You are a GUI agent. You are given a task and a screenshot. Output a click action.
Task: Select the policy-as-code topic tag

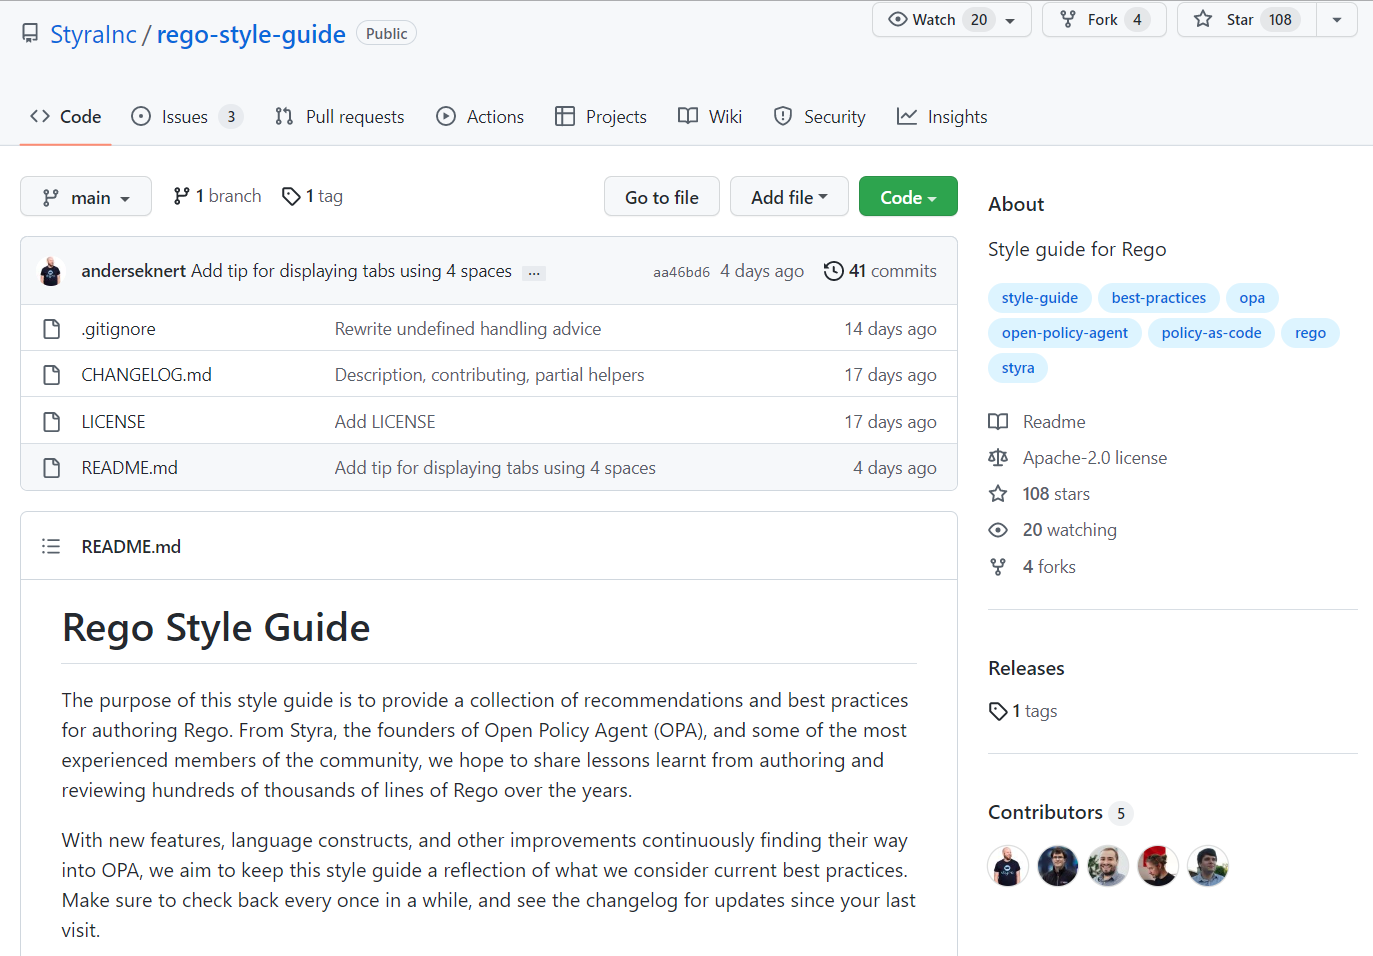click(x=1211, y=333)
